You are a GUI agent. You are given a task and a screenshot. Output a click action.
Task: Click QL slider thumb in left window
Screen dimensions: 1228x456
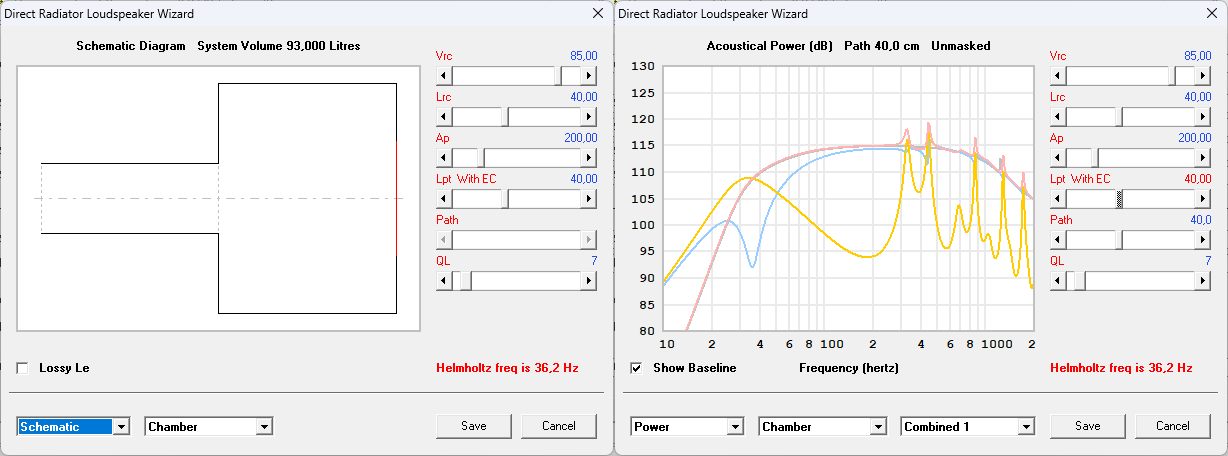[468, 281]
